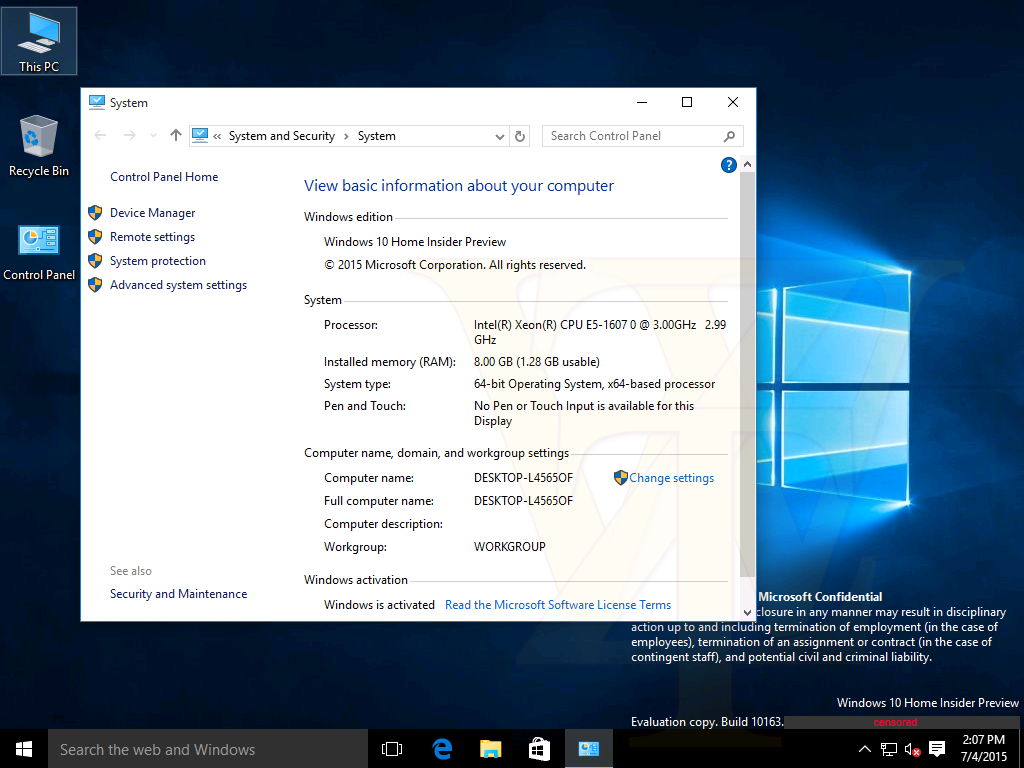This screenshot has height=768, width=1024.
Task: Open Device Manager link
Action: (152, 213)
